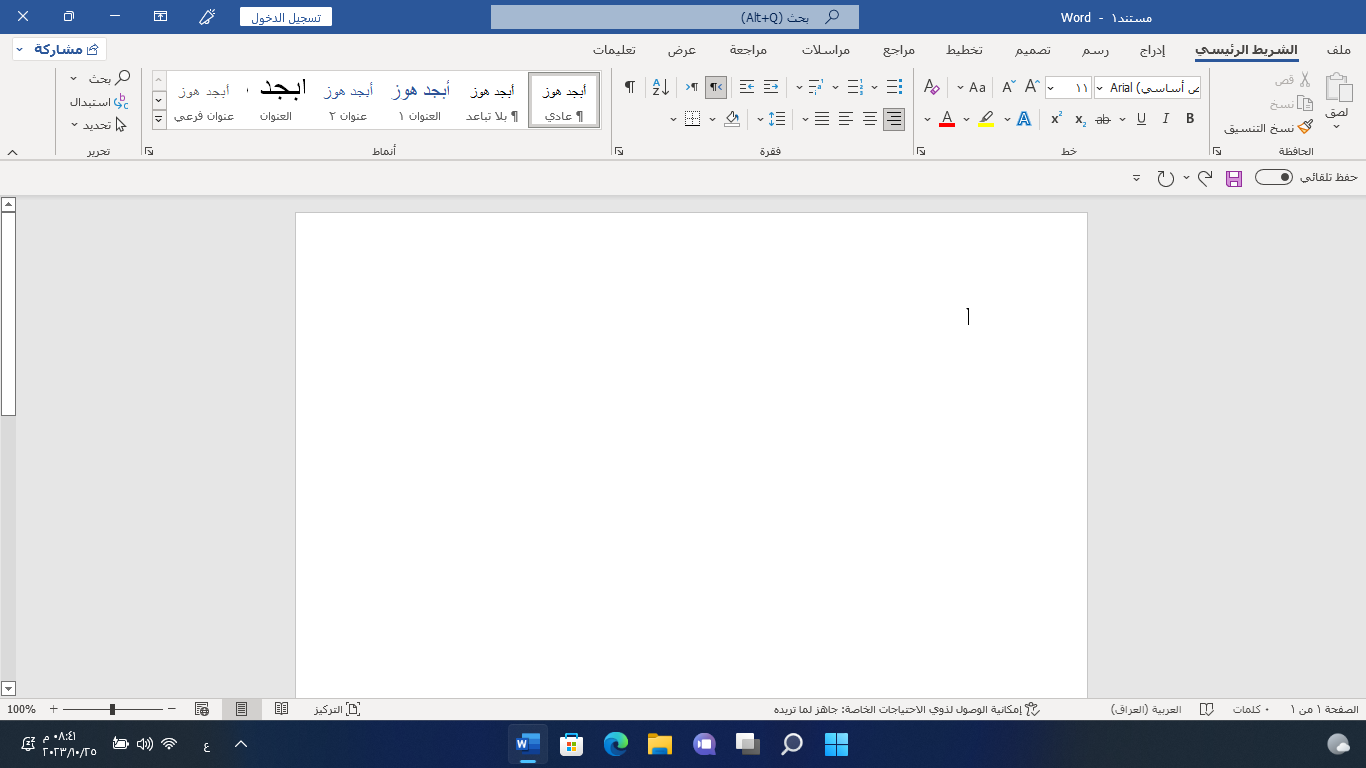Click the مشاركة (Share) button
Screen dimensions: 1366x768
coord(60,49)
